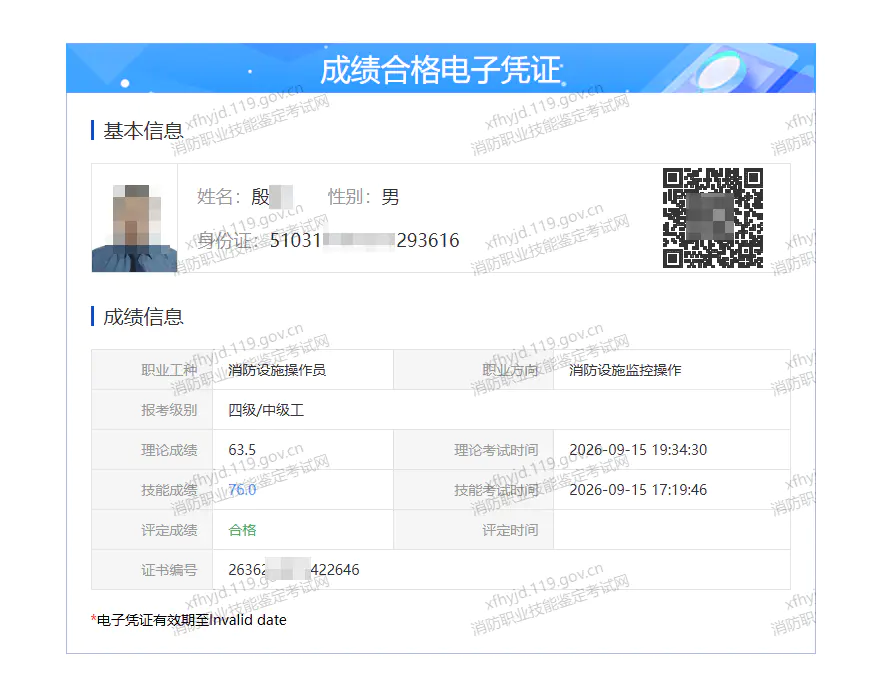Click the 证书编号 header cell

point(152,569)
